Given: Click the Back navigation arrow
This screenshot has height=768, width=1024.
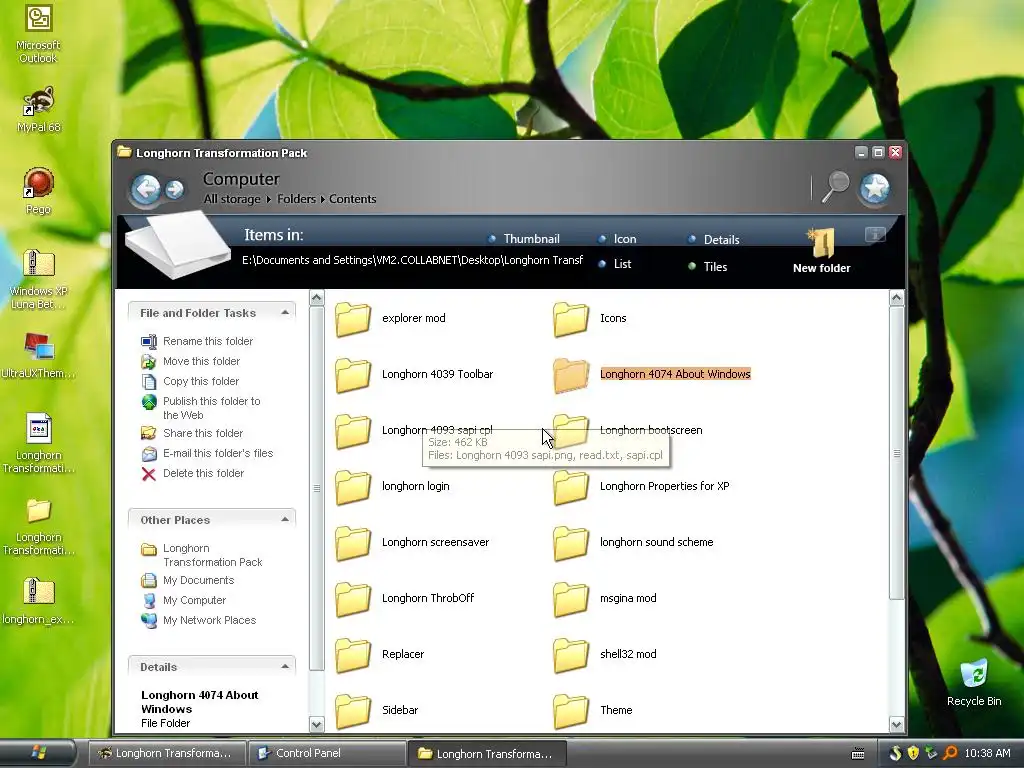Looking at the screenshot, I should 146,189.
